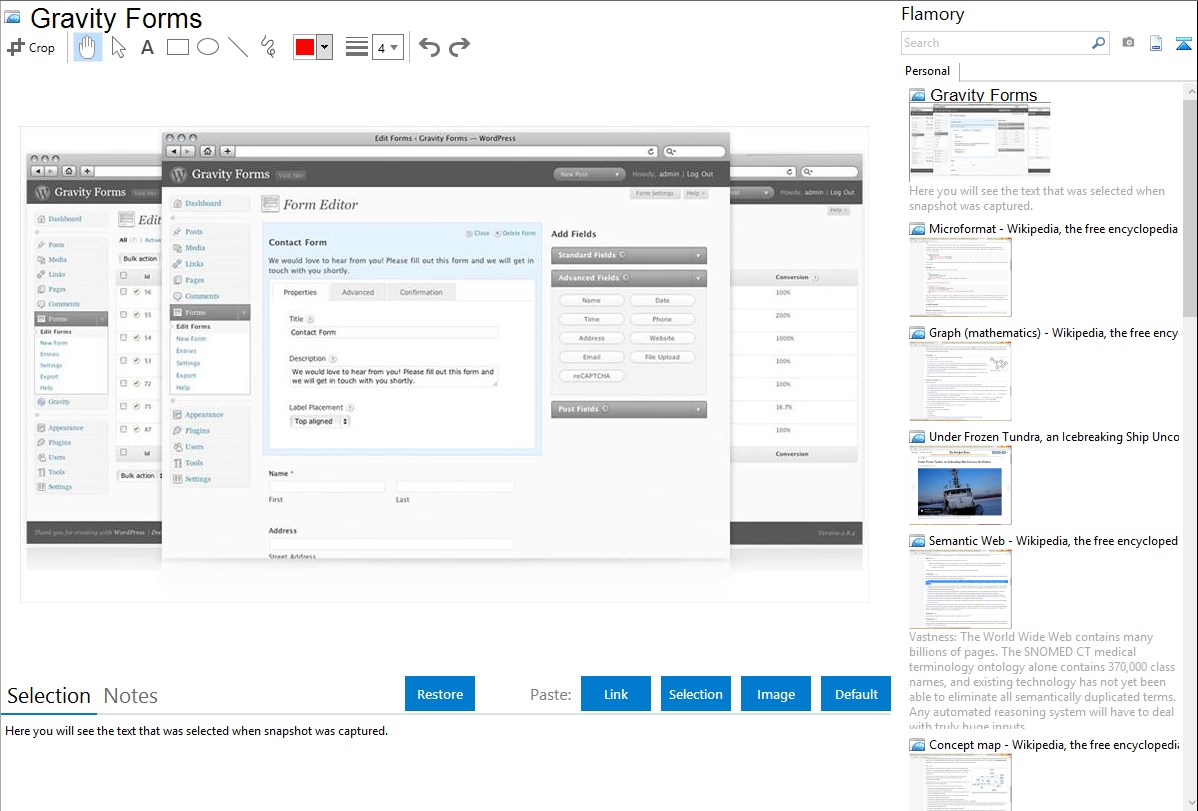The height and width of the screenshot is (811, 1198).
Task: Expand Standard Fields in the Form Editor snapshot
Action: tap(629, 255)
